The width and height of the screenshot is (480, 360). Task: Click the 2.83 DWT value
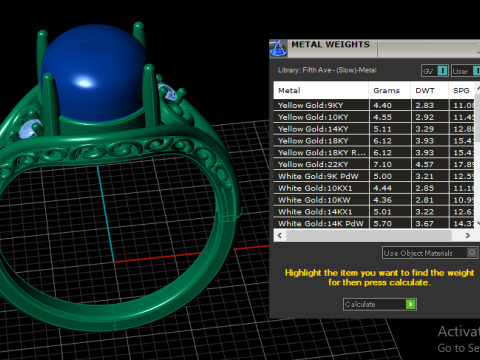[424, 105]
